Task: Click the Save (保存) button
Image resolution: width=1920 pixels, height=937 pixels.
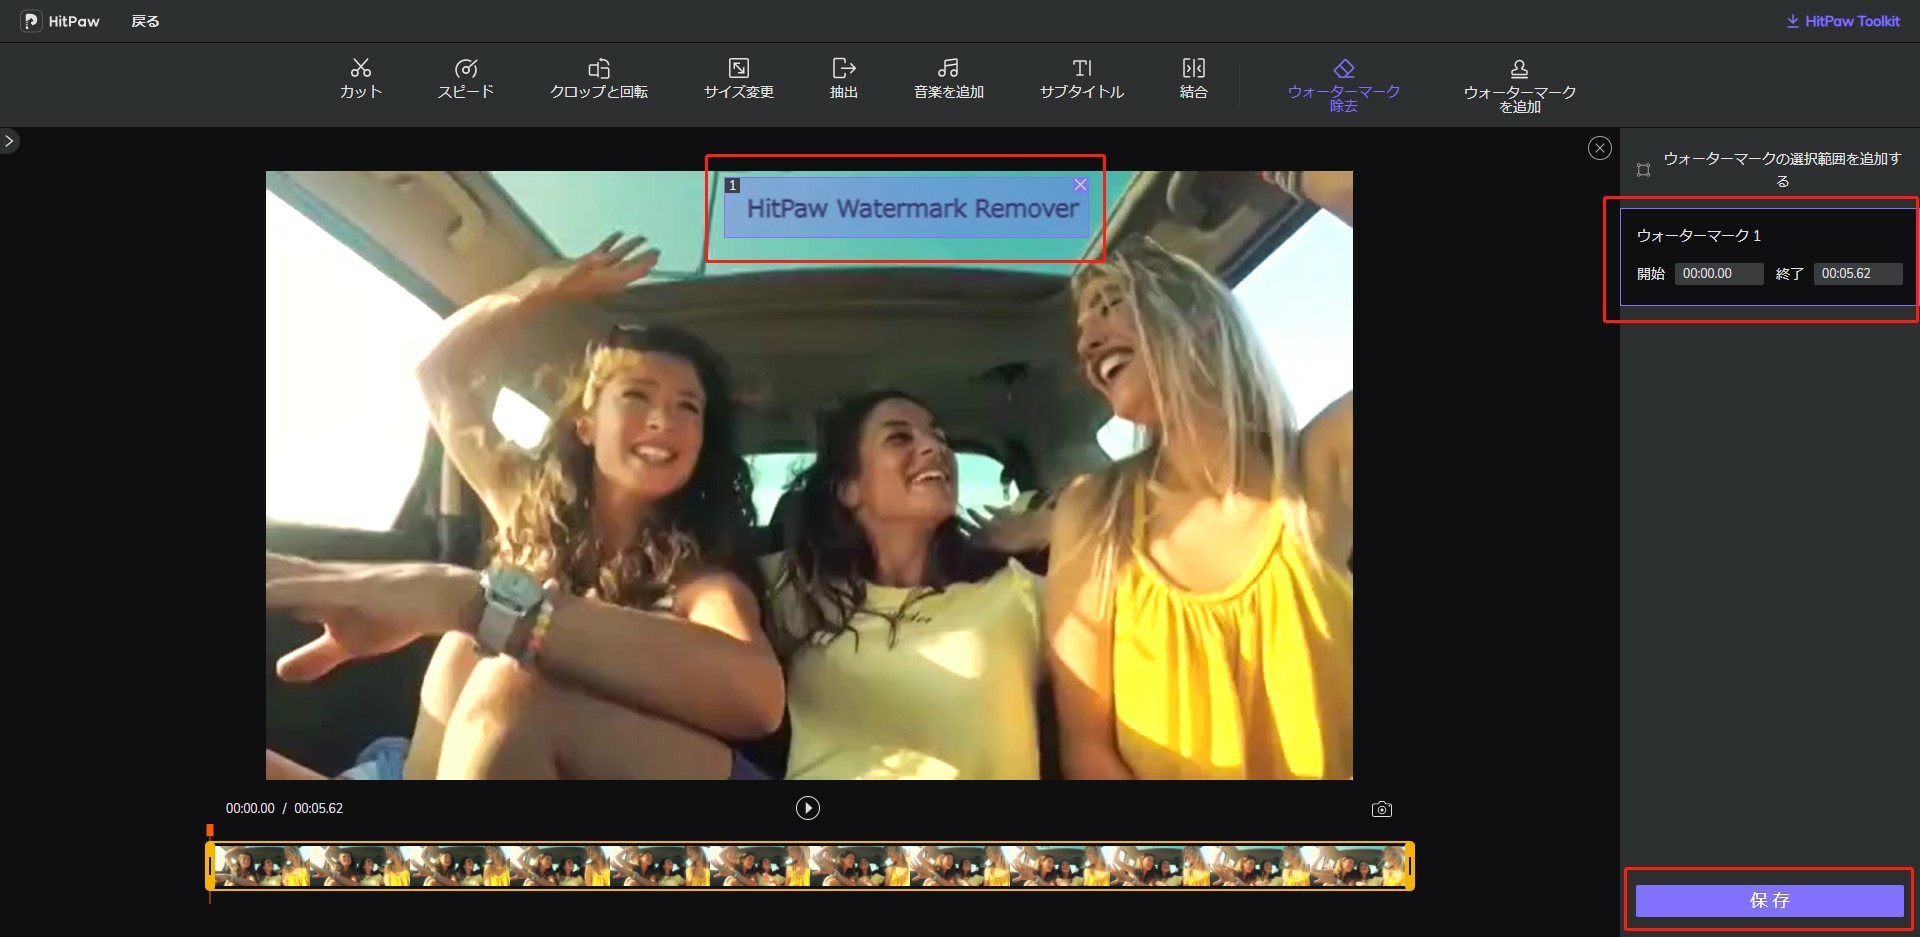Action: tap(1769, 901)
